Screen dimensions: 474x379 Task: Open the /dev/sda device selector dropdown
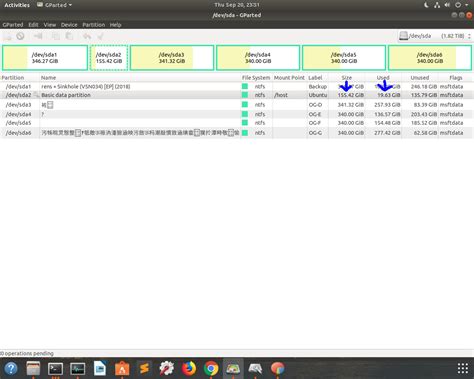tap(435, 36)
